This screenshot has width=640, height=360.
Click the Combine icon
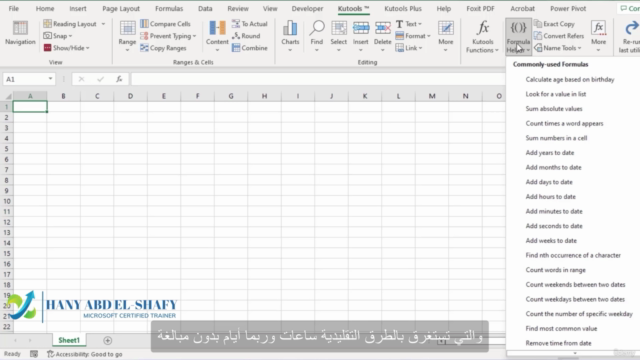click(x=236, y=48)
